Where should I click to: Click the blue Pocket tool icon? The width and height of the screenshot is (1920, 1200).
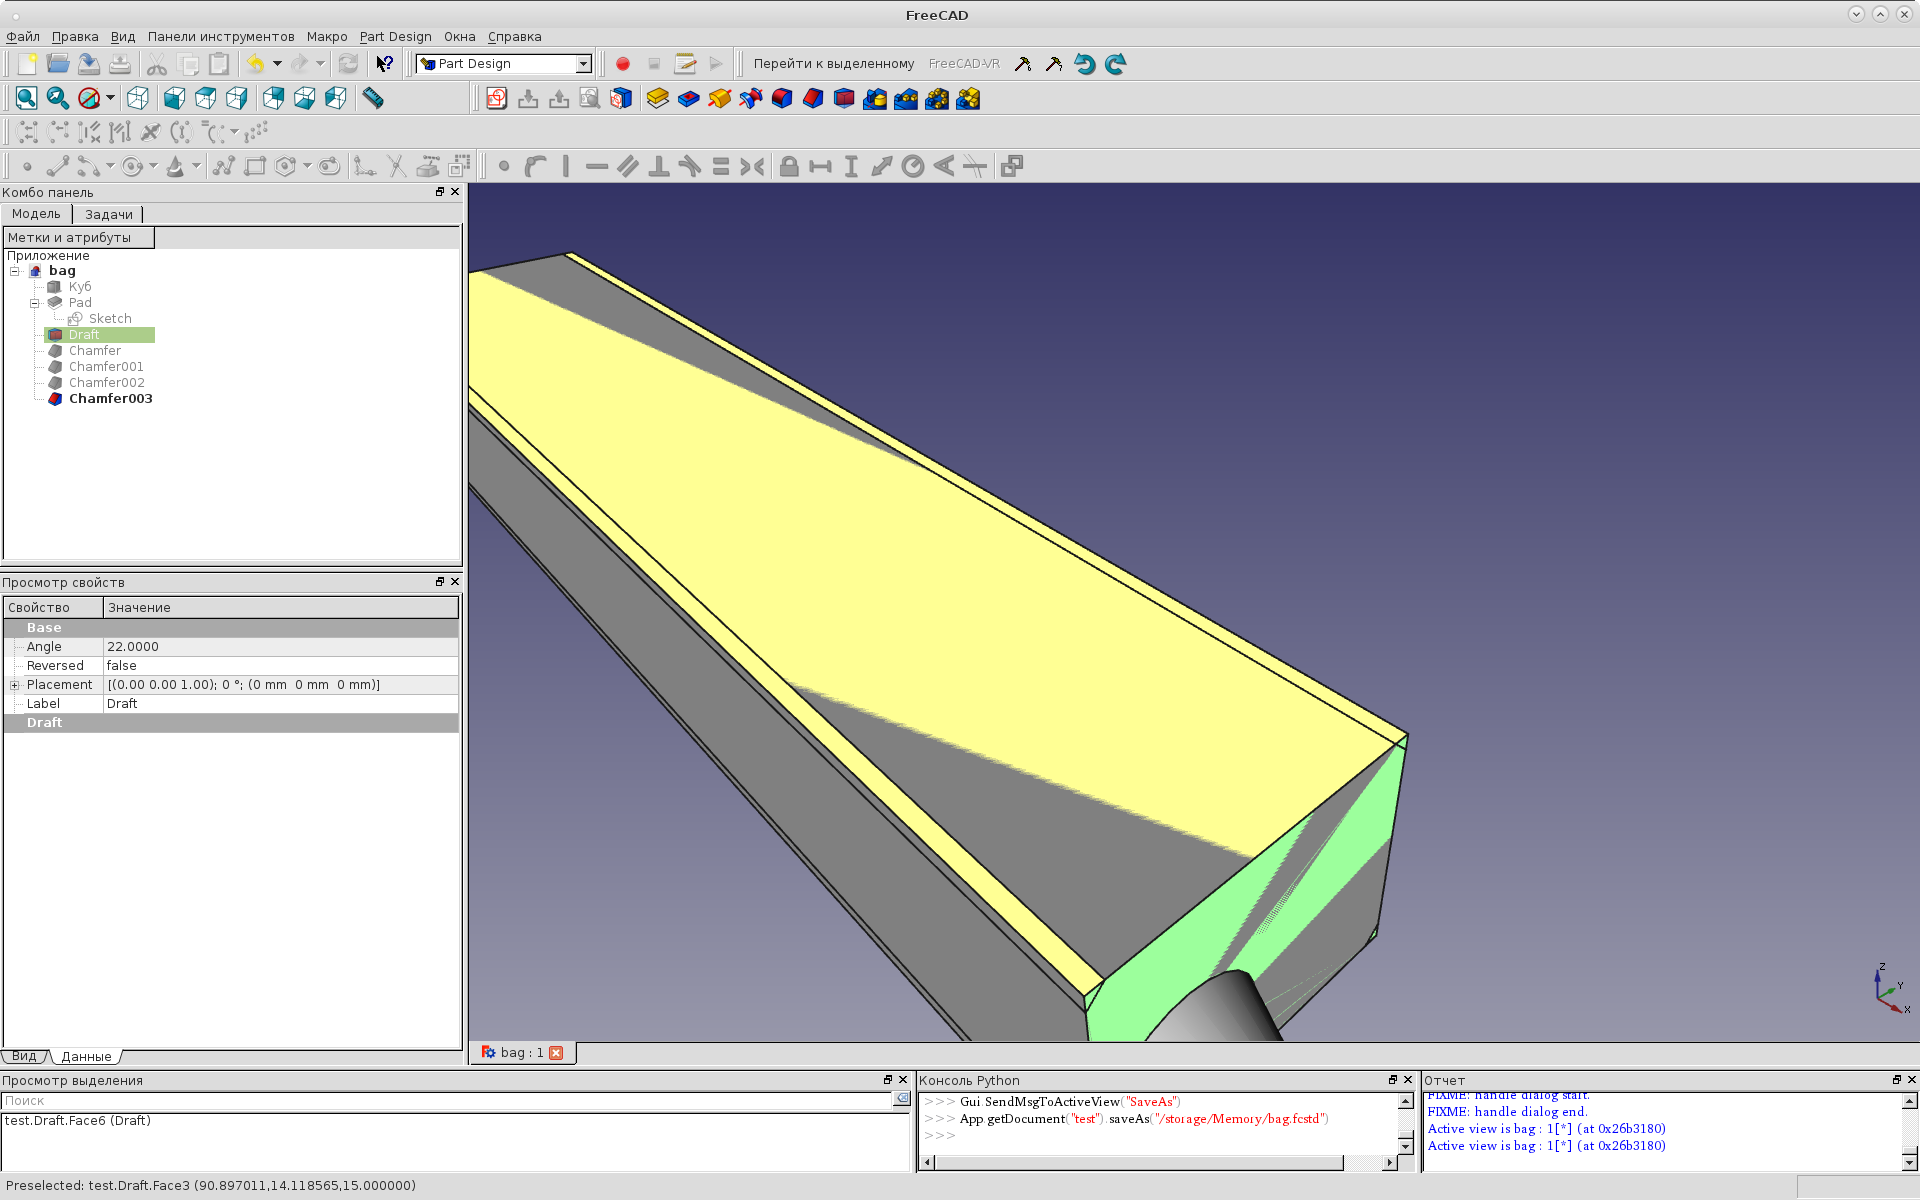[x=688, y=98]
